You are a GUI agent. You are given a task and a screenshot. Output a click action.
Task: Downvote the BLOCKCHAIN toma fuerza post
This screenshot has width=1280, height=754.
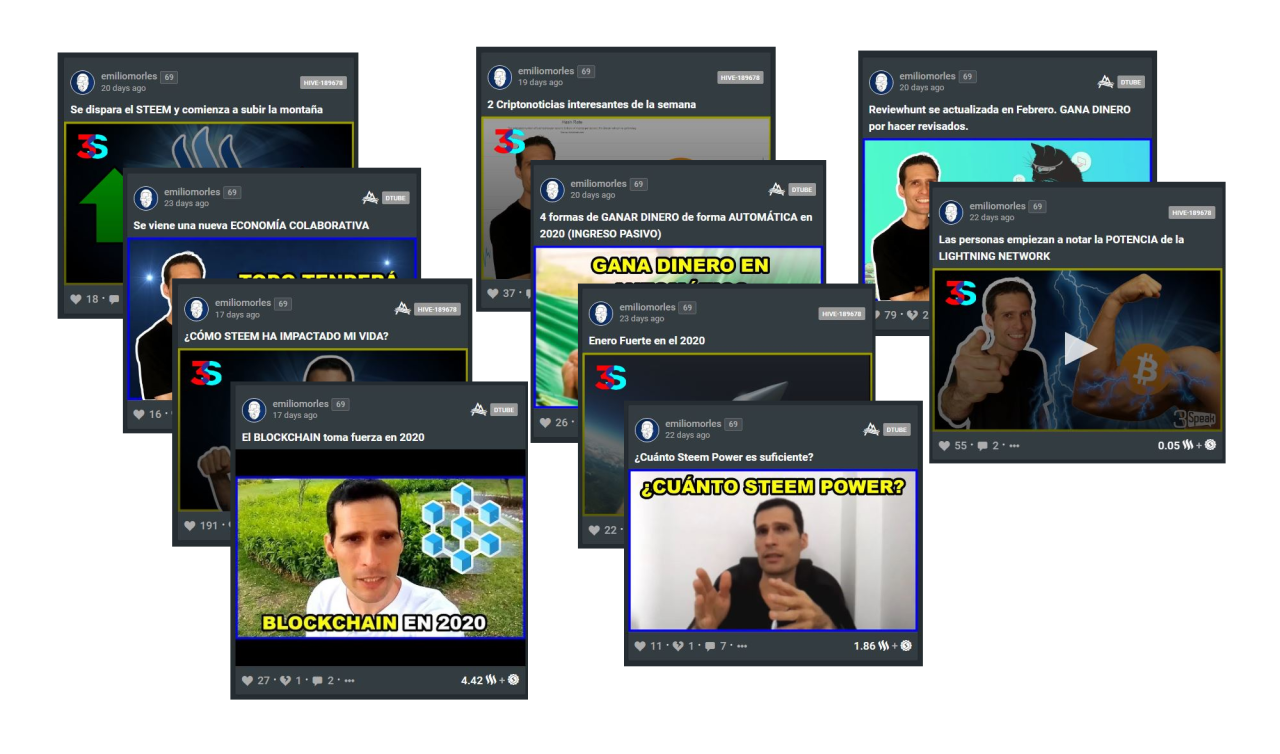[285, 681]
